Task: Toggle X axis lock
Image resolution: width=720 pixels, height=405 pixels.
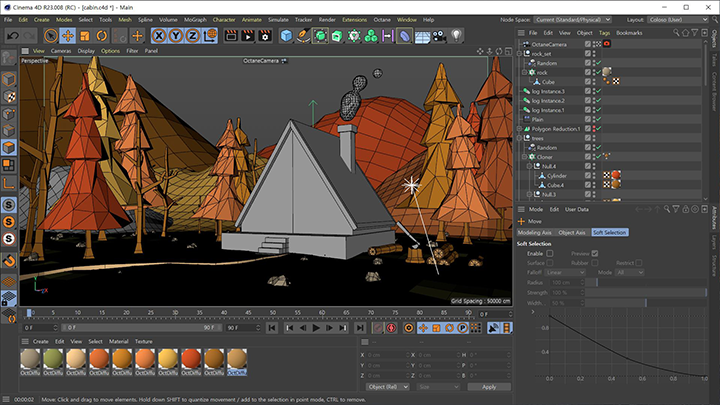Action: point(159,35)
